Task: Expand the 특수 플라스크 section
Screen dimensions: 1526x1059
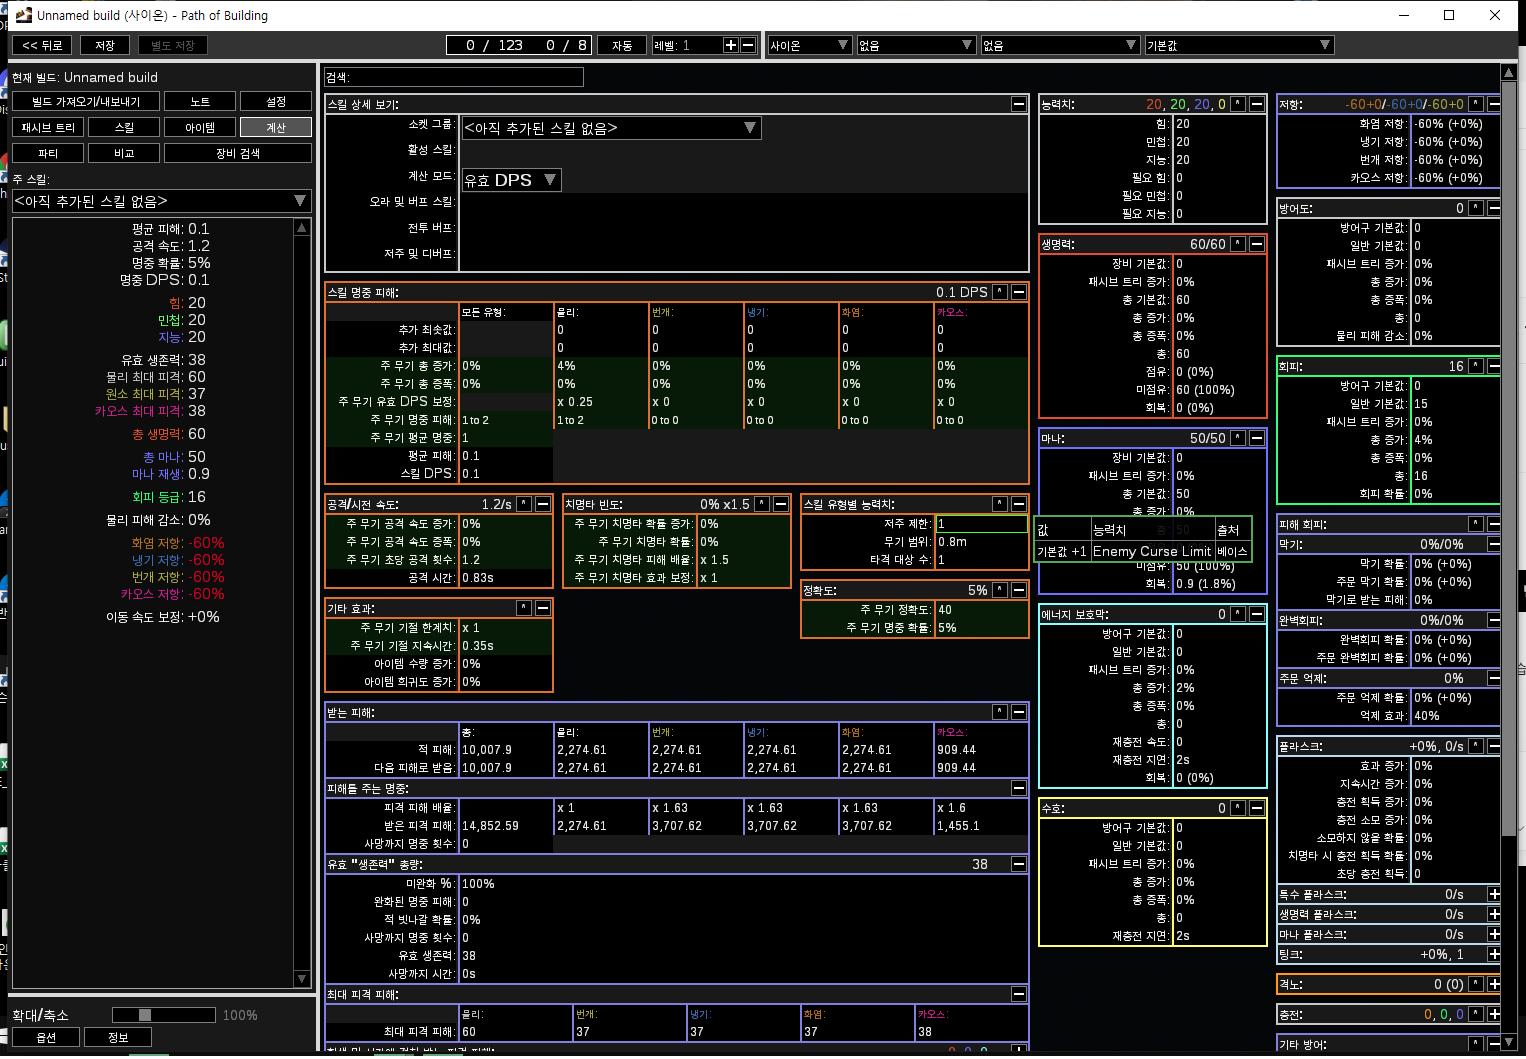Action: coord(1494,894)
